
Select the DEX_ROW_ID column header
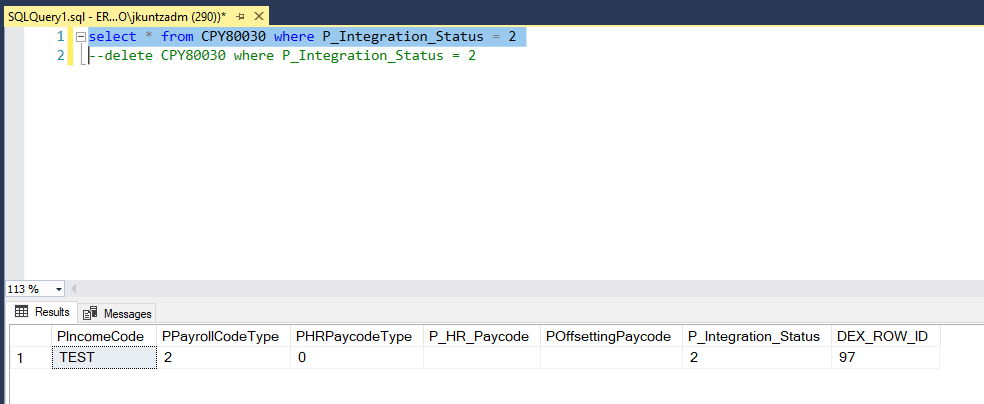click(x=883, y=336)
